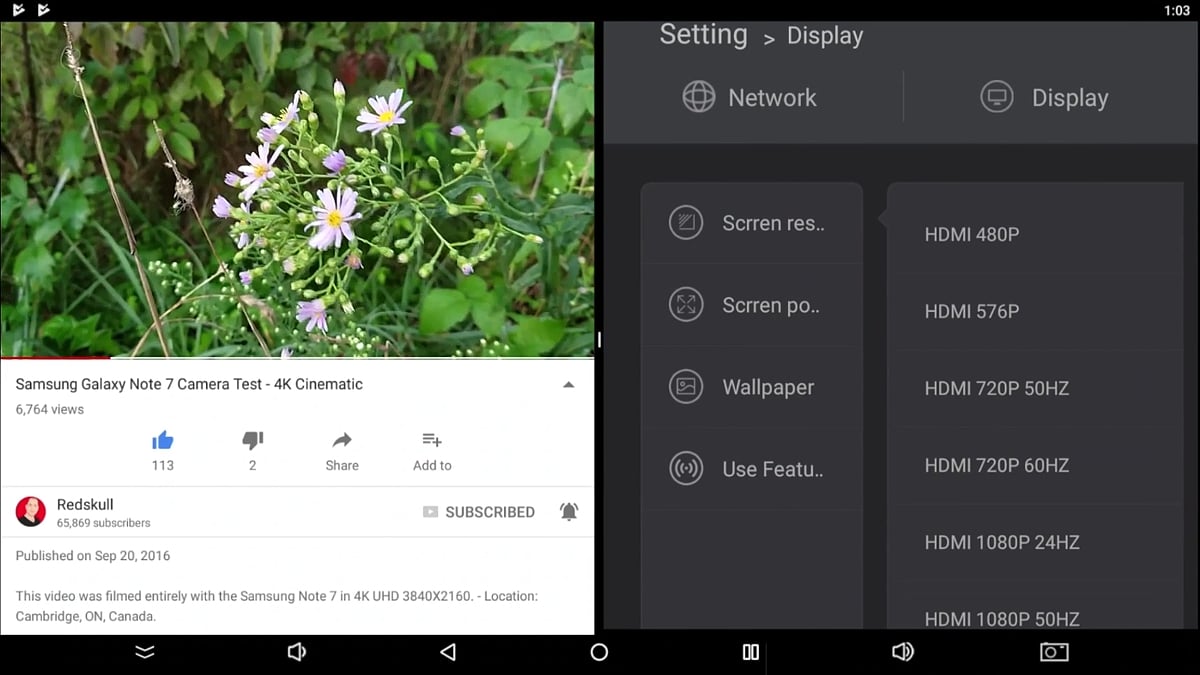Click Published on Sep 20, 2016 text

coord(93,556)
